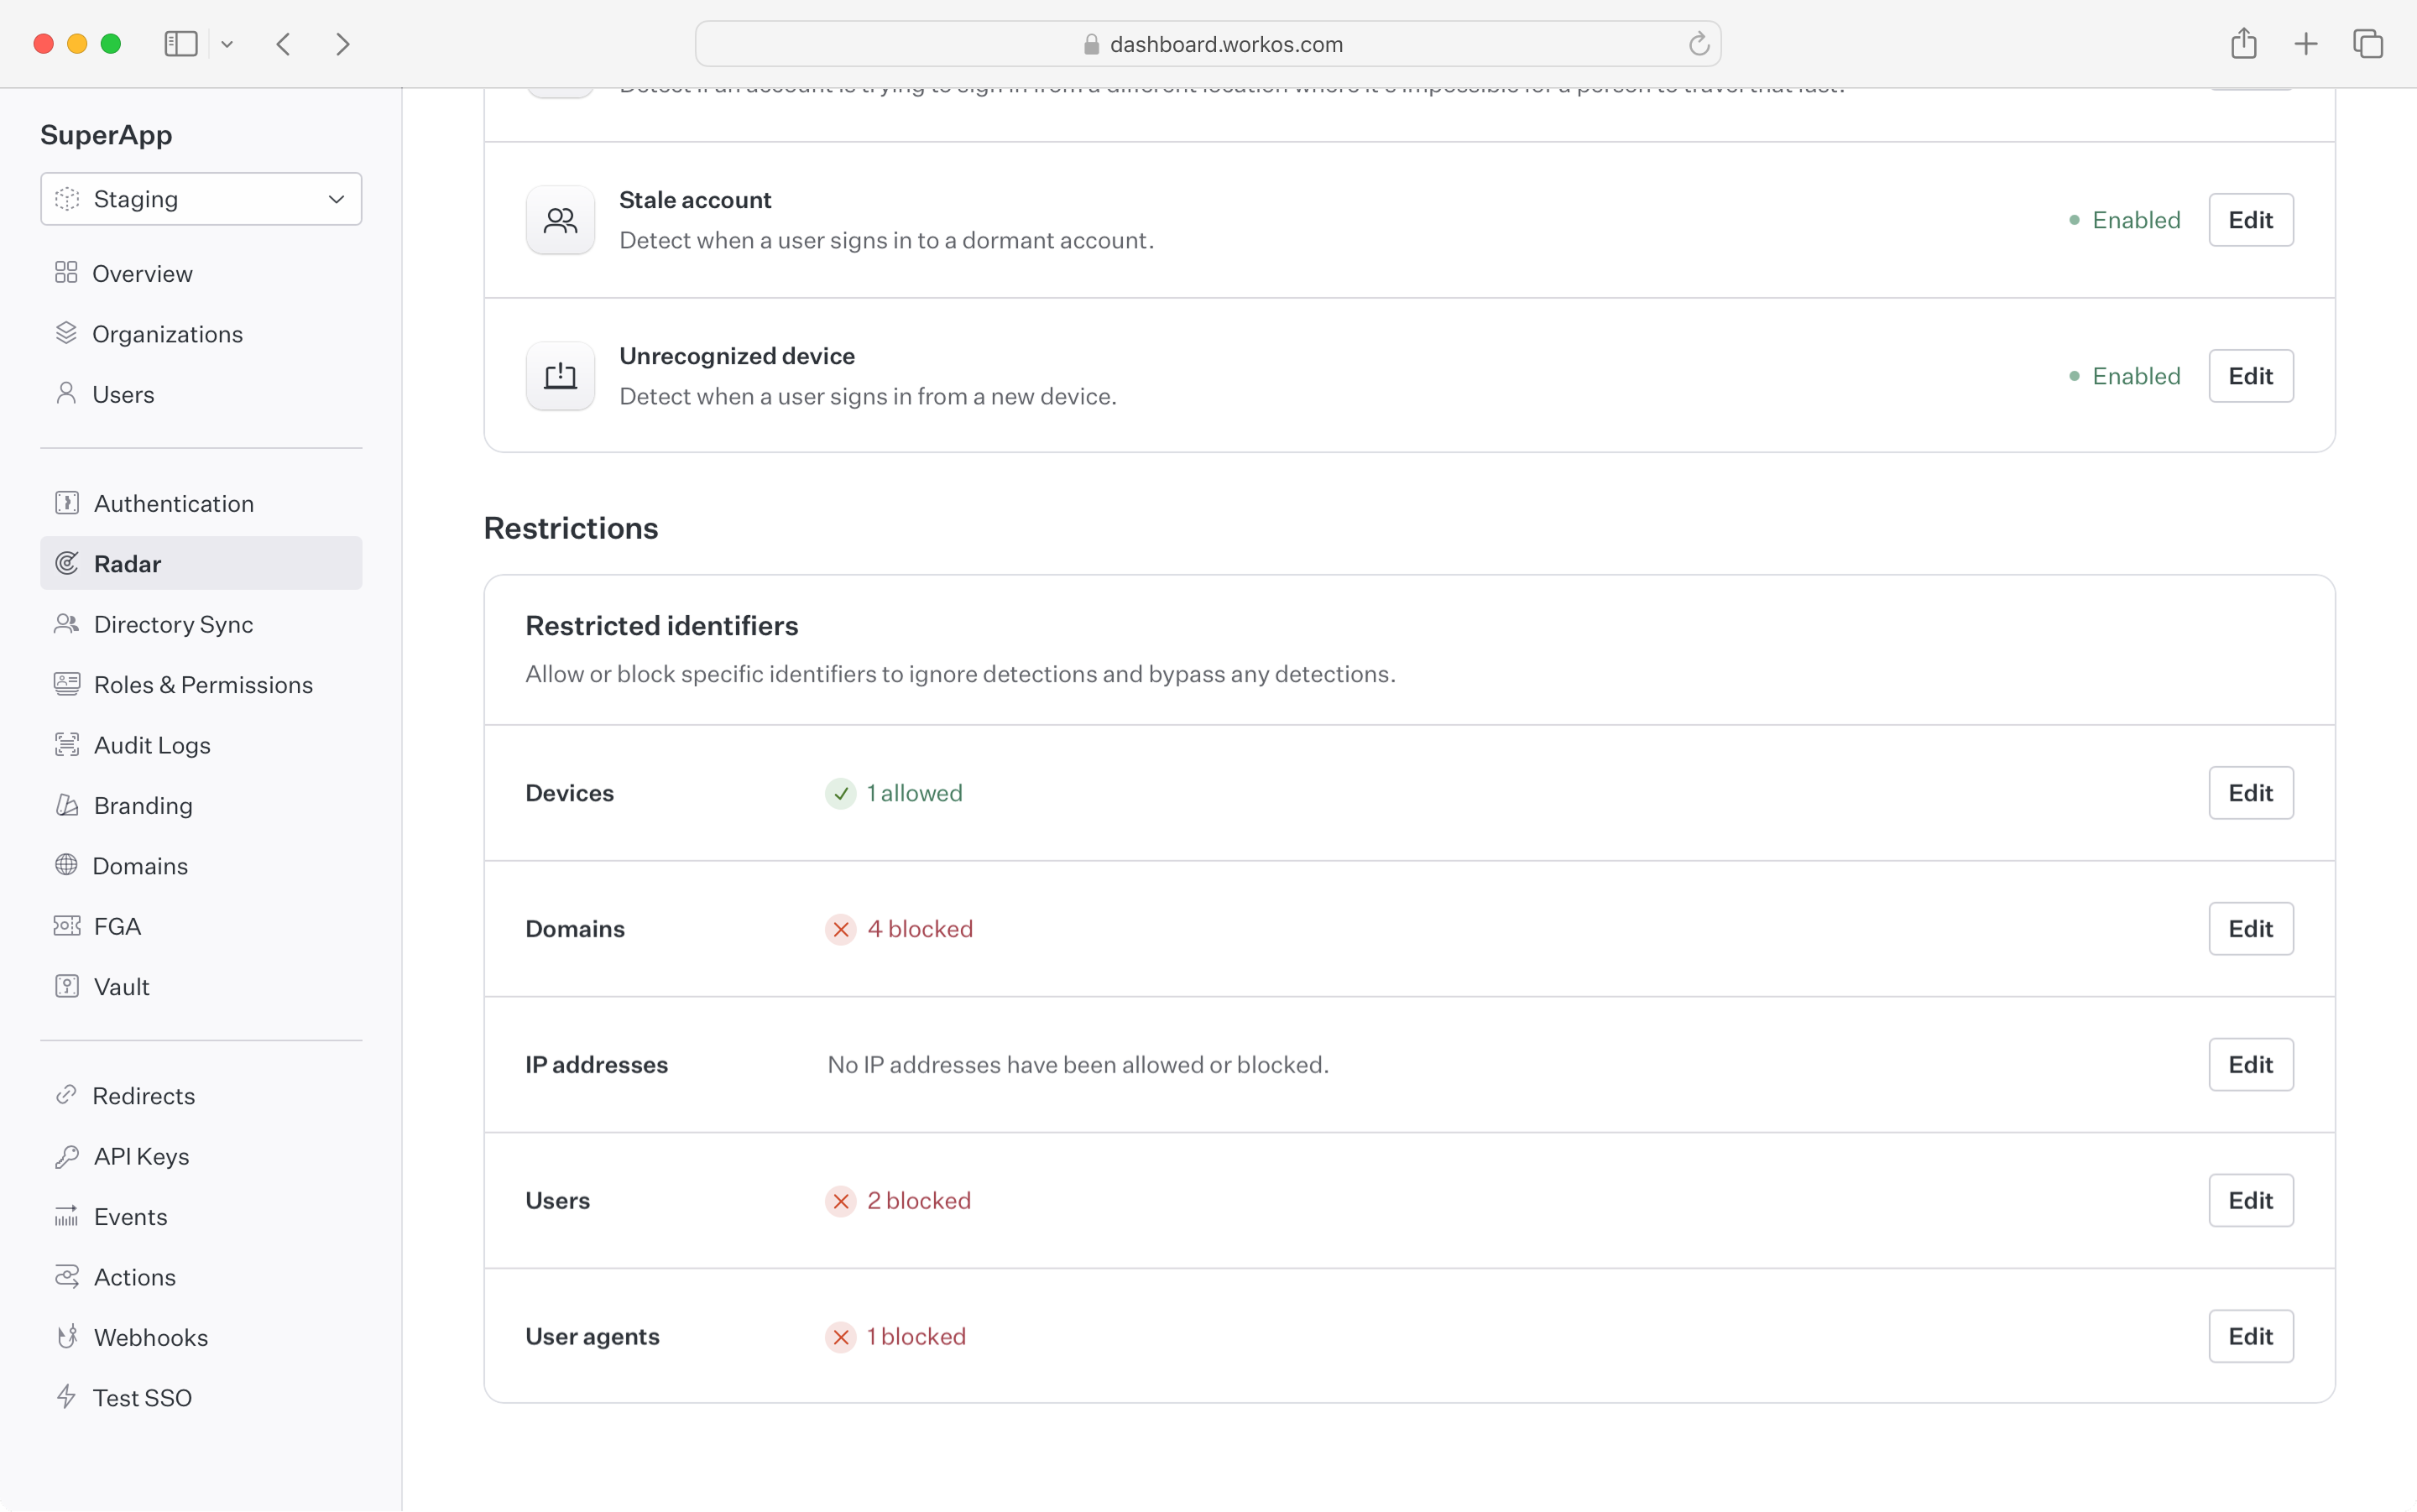Open the Staging environment dropdown
The height and width of the screenshot is (1512, 2417).
pyautogui.click(x=201, y=199)
